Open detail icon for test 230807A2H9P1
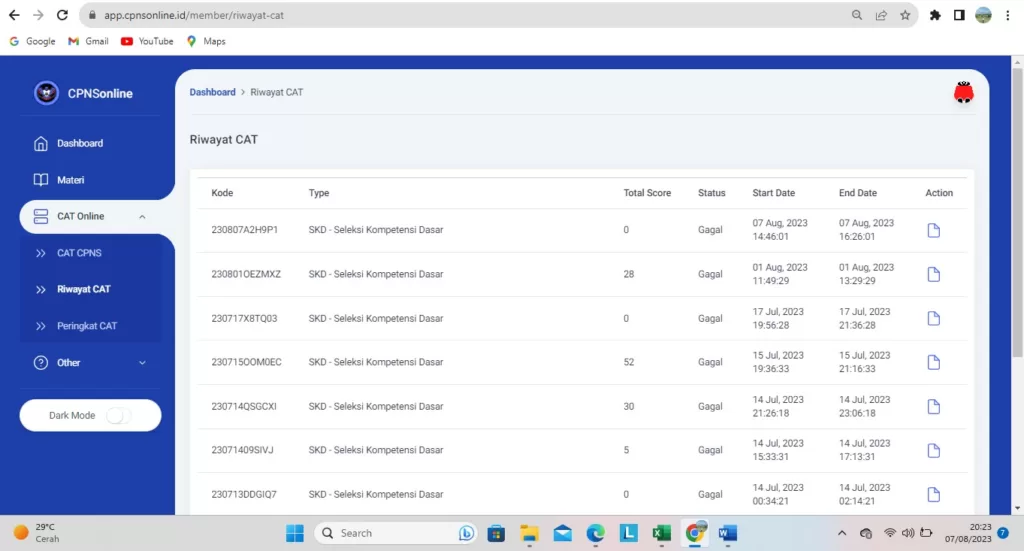This screenshot has width=1024, height=551. (x=933, y=231)
